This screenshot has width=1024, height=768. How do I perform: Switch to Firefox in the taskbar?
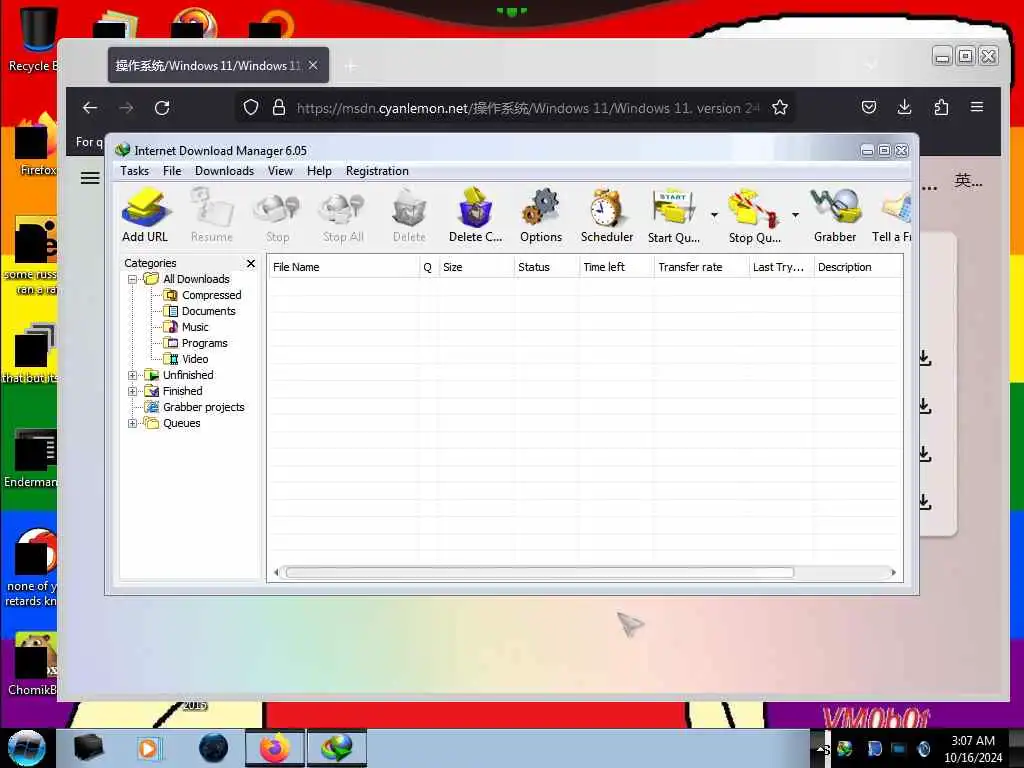point(275,748)
